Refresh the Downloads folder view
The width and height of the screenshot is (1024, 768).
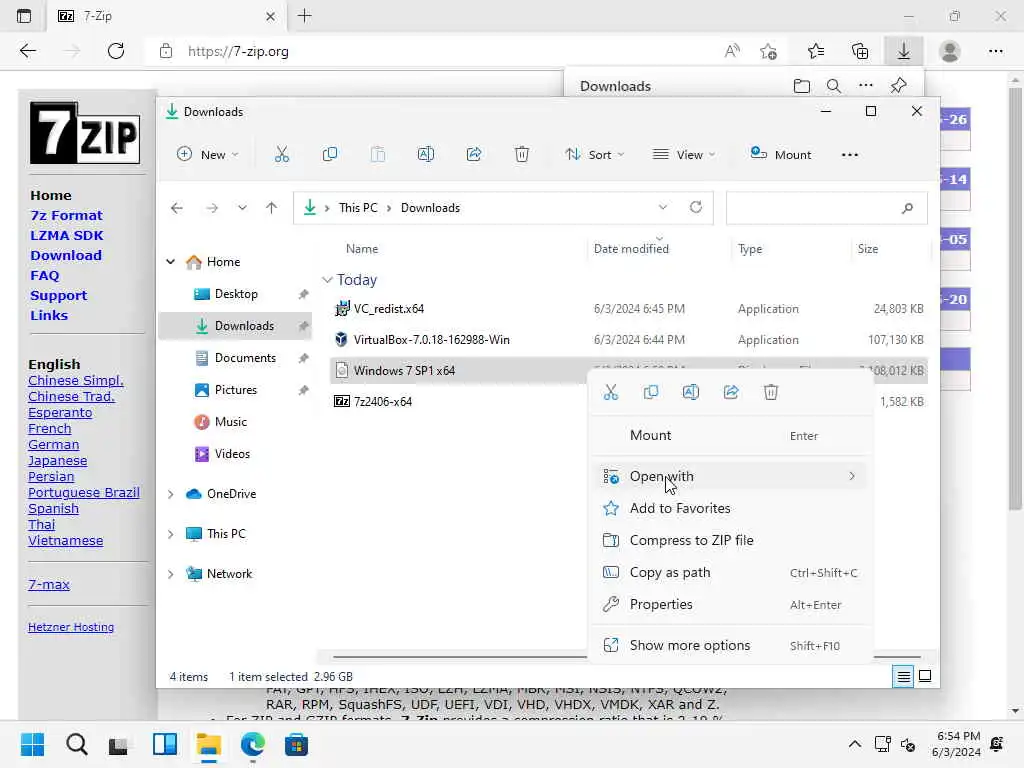tap(696, 207)
